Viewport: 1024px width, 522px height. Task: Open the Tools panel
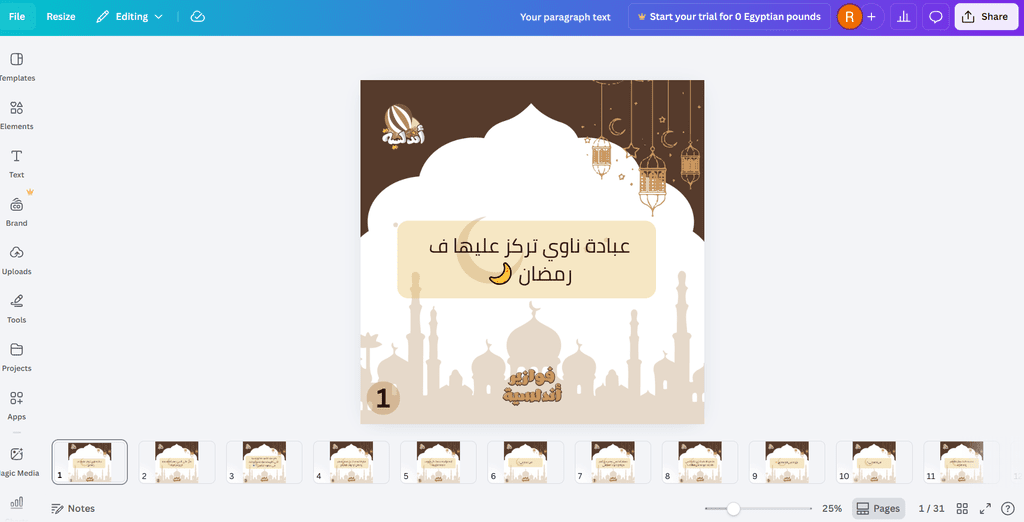(x=16, y=308)
